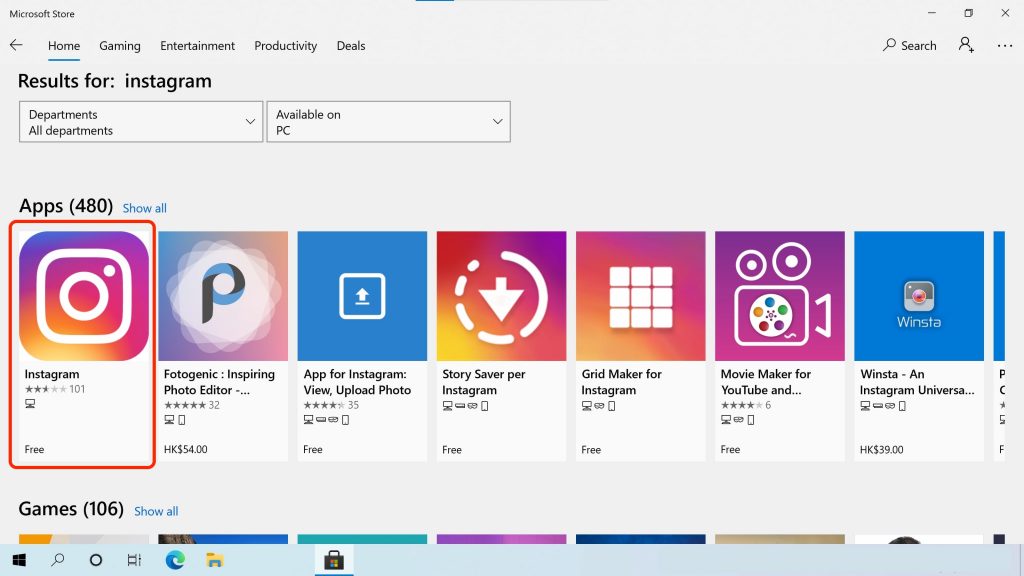The height and width of the screenshot is (576, 1024).
Task: Click Movie Maker for YouTube and... title
Action: pos(765,382)
